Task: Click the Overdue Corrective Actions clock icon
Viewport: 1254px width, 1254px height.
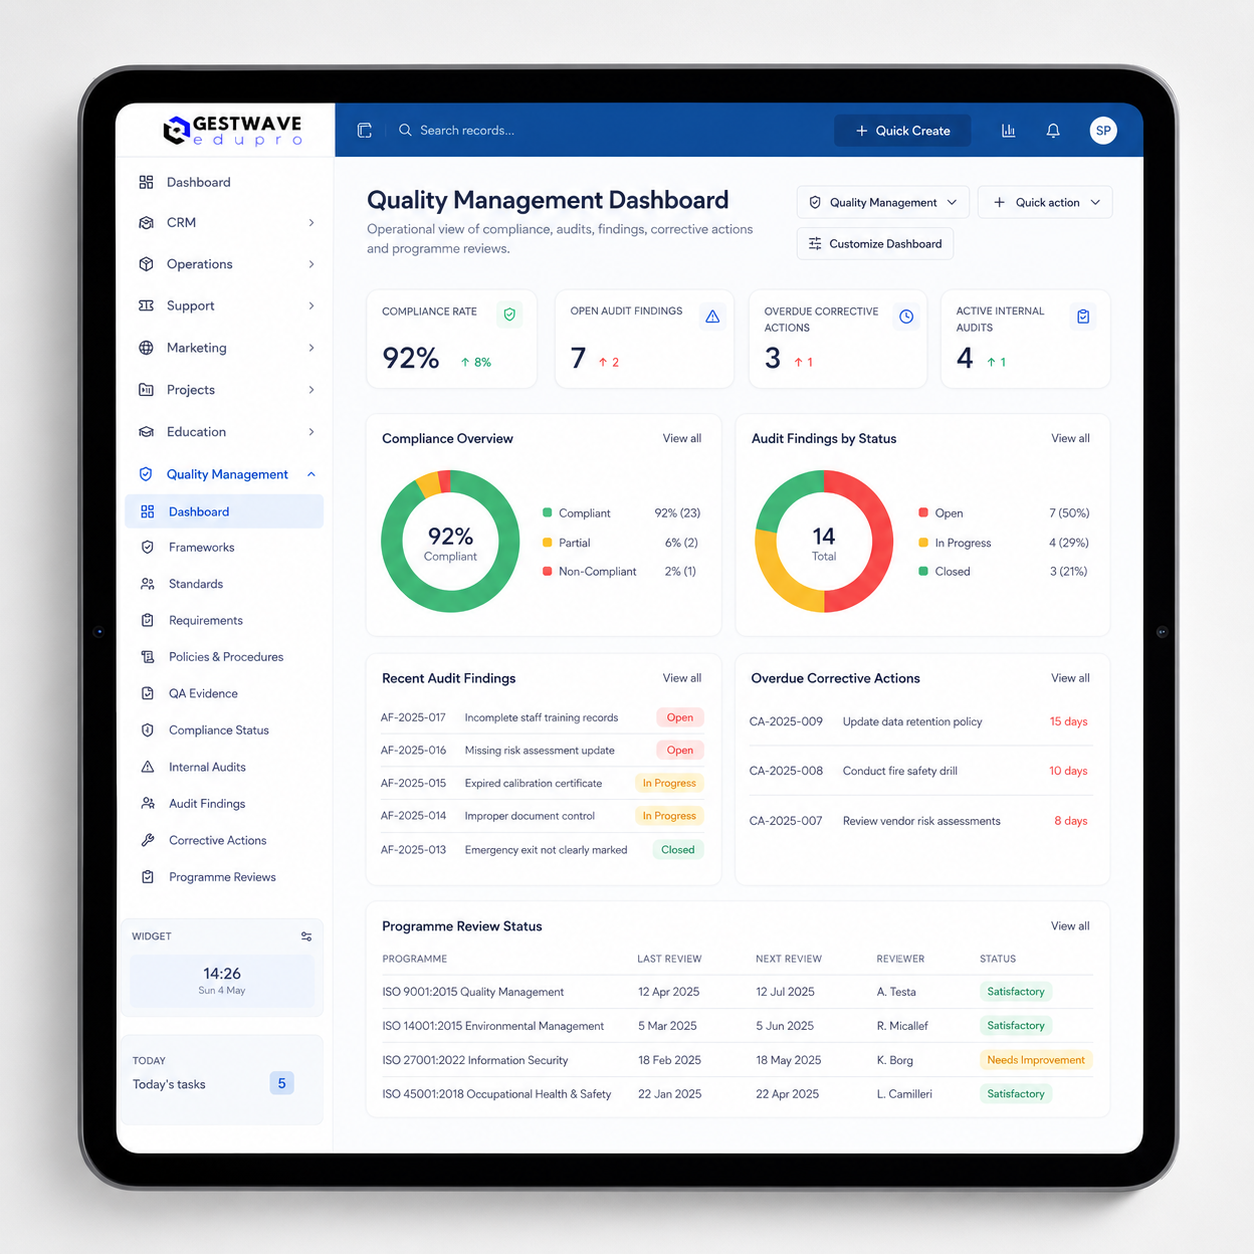Action: coord(906,316)
